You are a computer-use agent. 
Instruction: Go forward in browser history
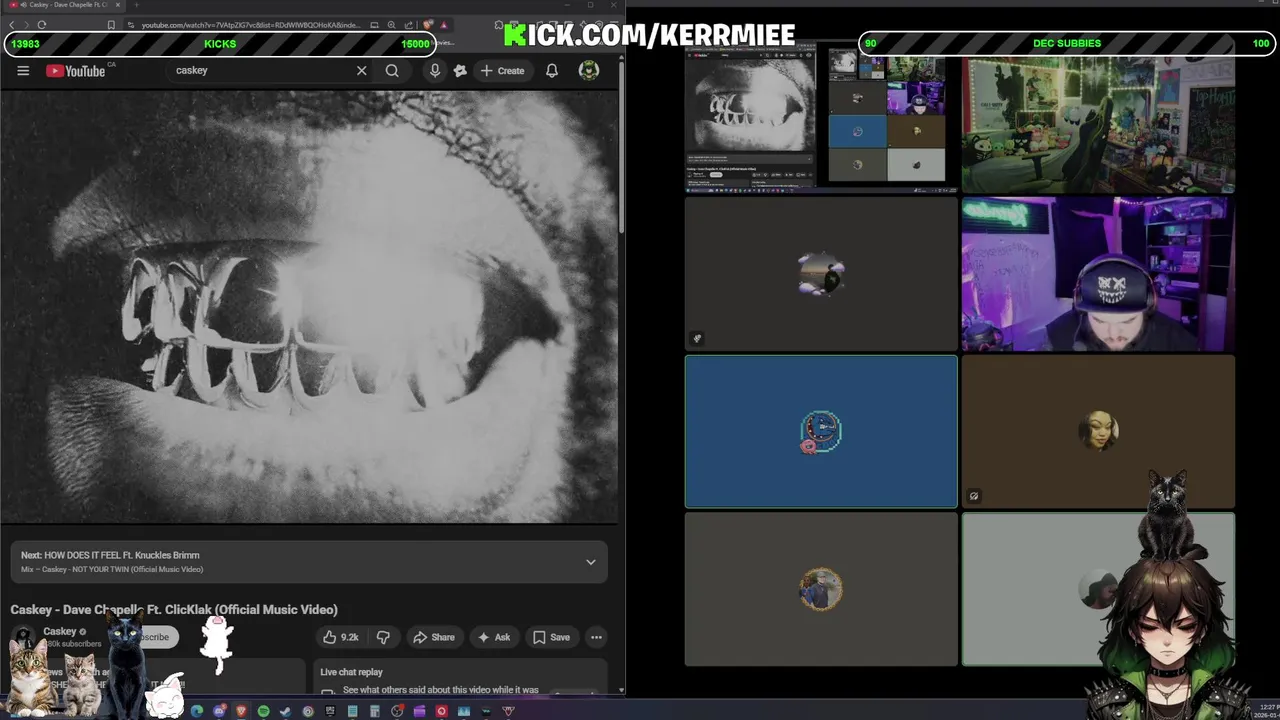coord(27,25)
